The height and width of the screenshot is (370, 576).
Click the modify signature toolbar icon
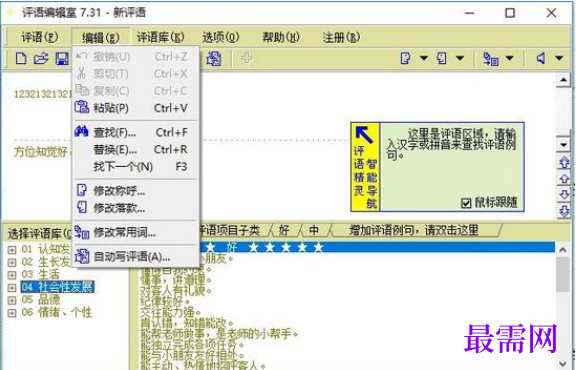pos(441,58)
